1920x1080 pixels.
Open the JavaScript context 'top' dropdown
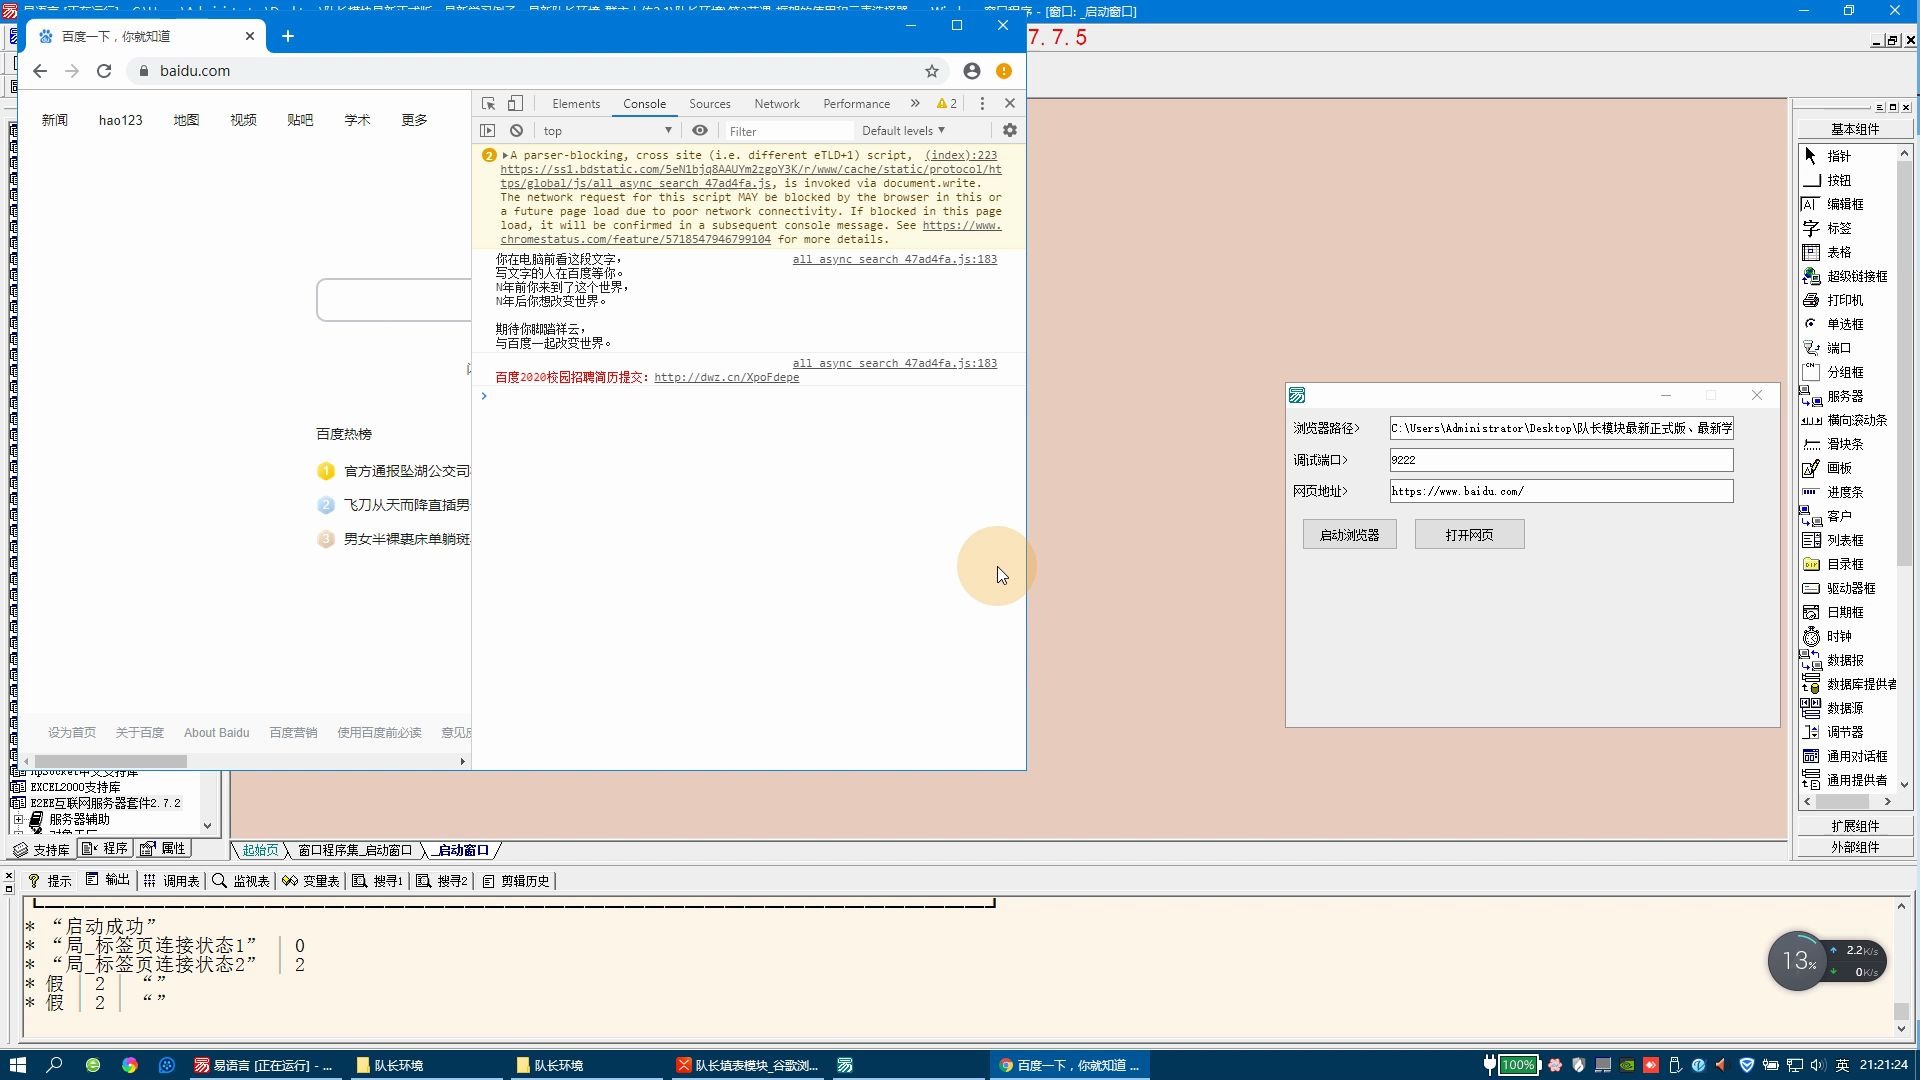coord(607,131)
